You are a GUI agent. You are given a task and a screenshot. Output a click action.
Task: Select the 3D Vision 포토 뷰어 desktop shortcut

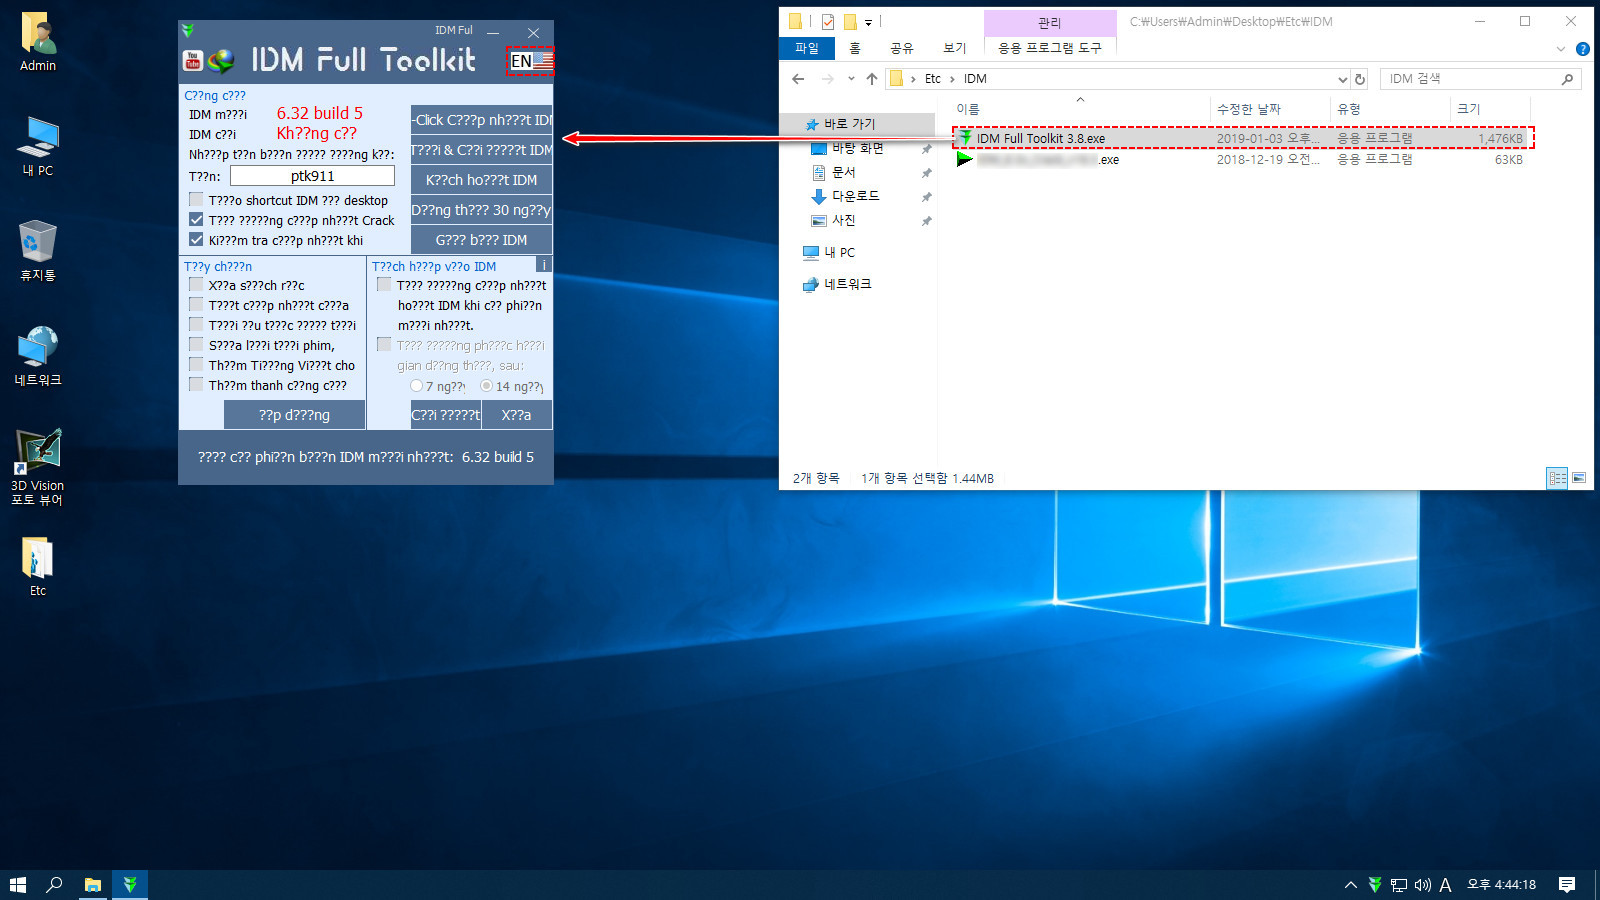point(38,468)
